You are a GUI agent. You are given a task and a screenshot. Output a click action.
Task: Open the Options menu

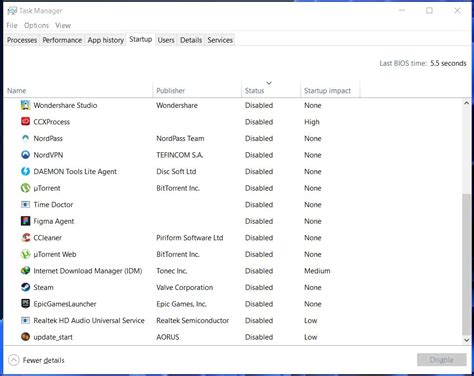pyautogui.click(x=36, y=25)
